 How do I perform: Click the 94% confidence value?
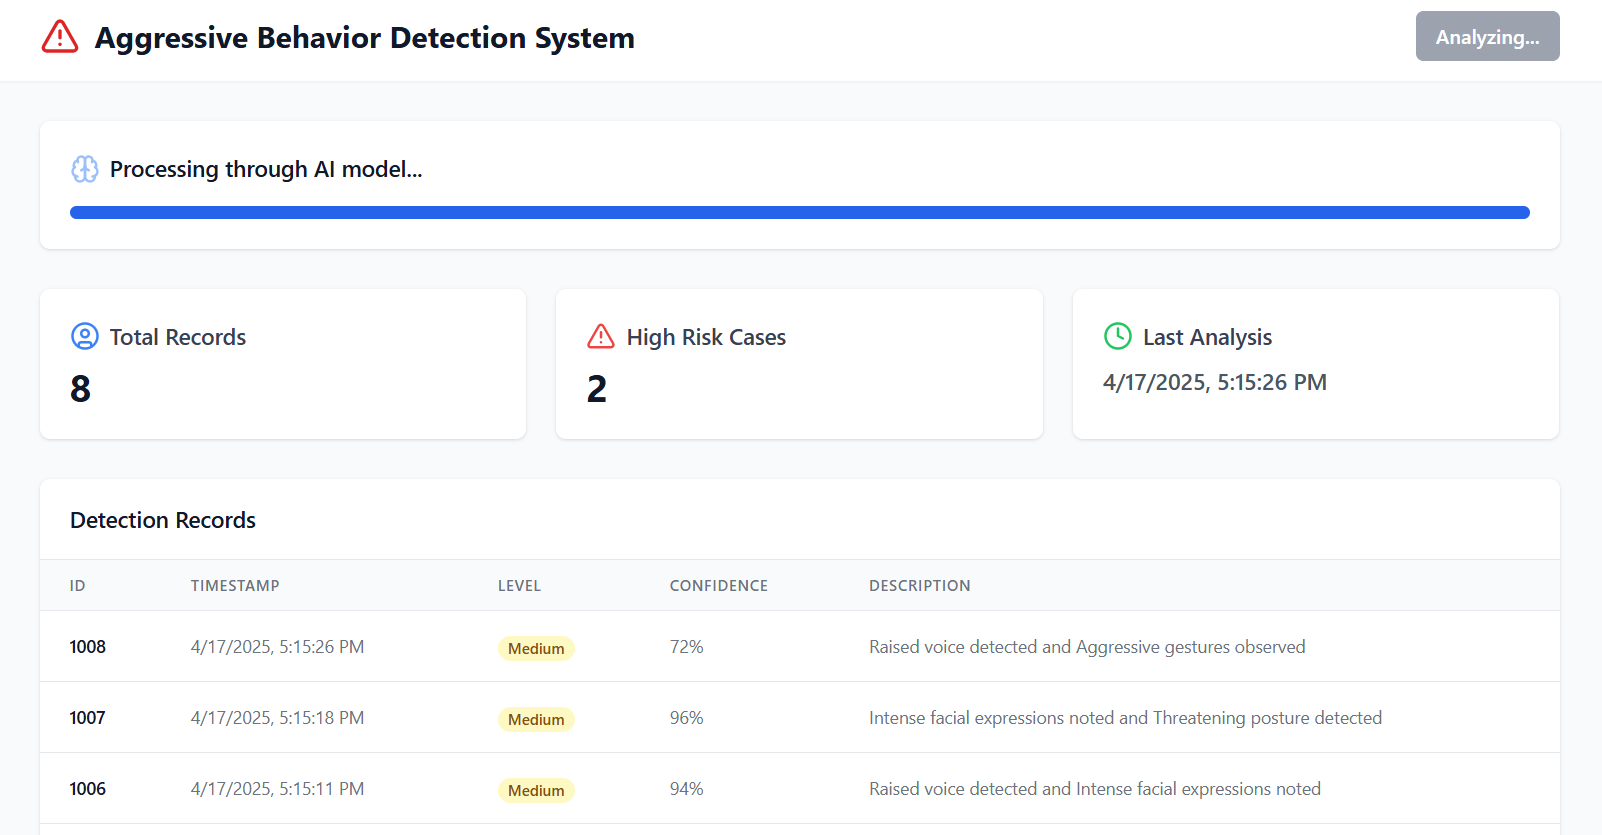[687, 789]
